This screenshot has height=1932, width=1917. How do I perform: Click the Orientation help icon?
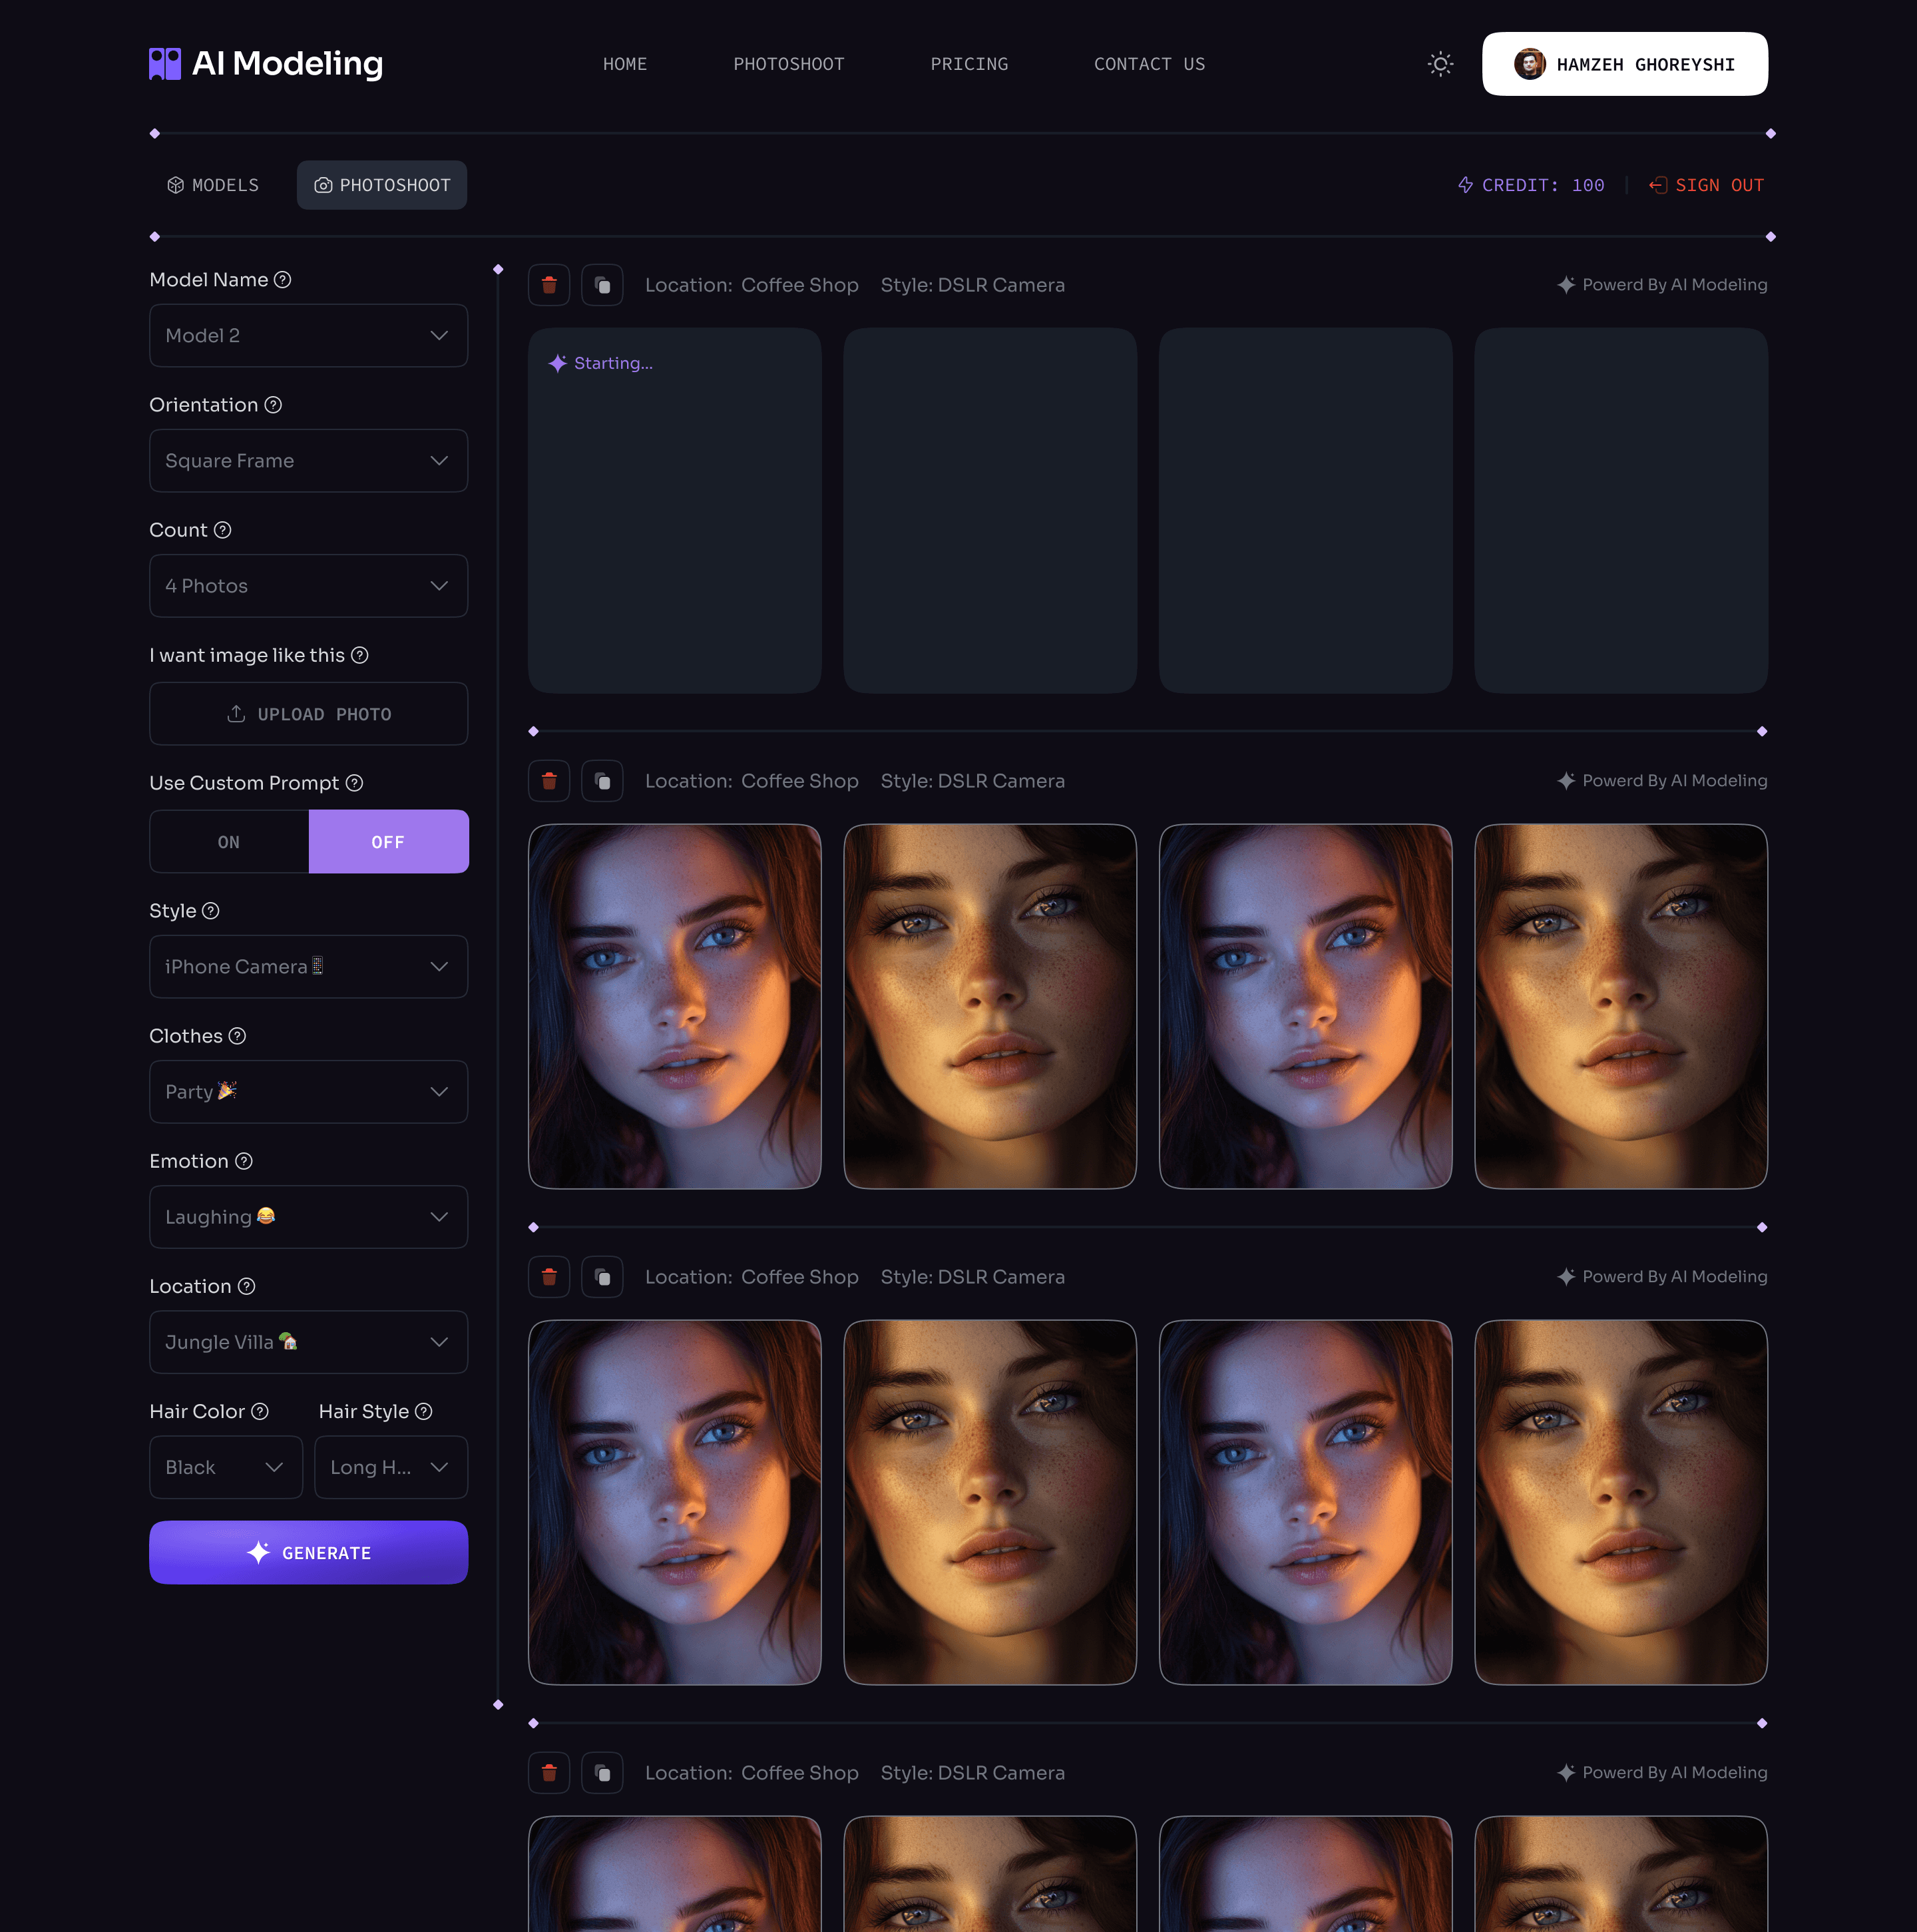point(273,405)
